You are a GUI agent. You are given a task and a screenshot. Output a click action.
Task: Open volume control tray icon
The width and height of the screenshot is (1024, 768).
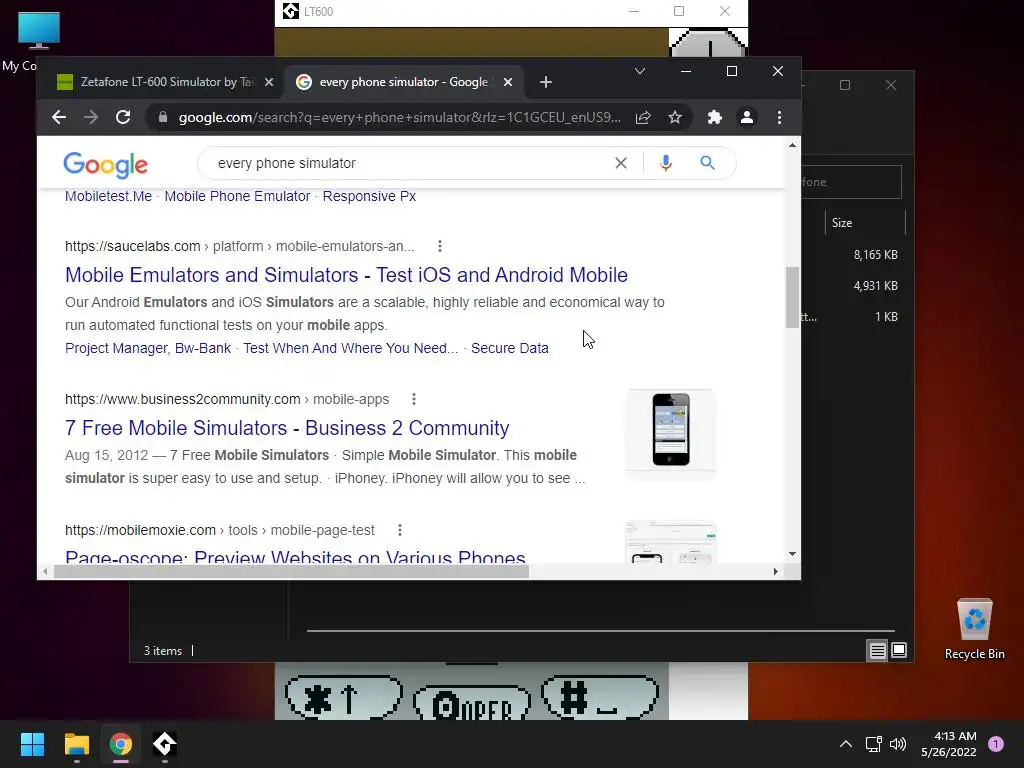pyautogui.click(x=899, y=744)
